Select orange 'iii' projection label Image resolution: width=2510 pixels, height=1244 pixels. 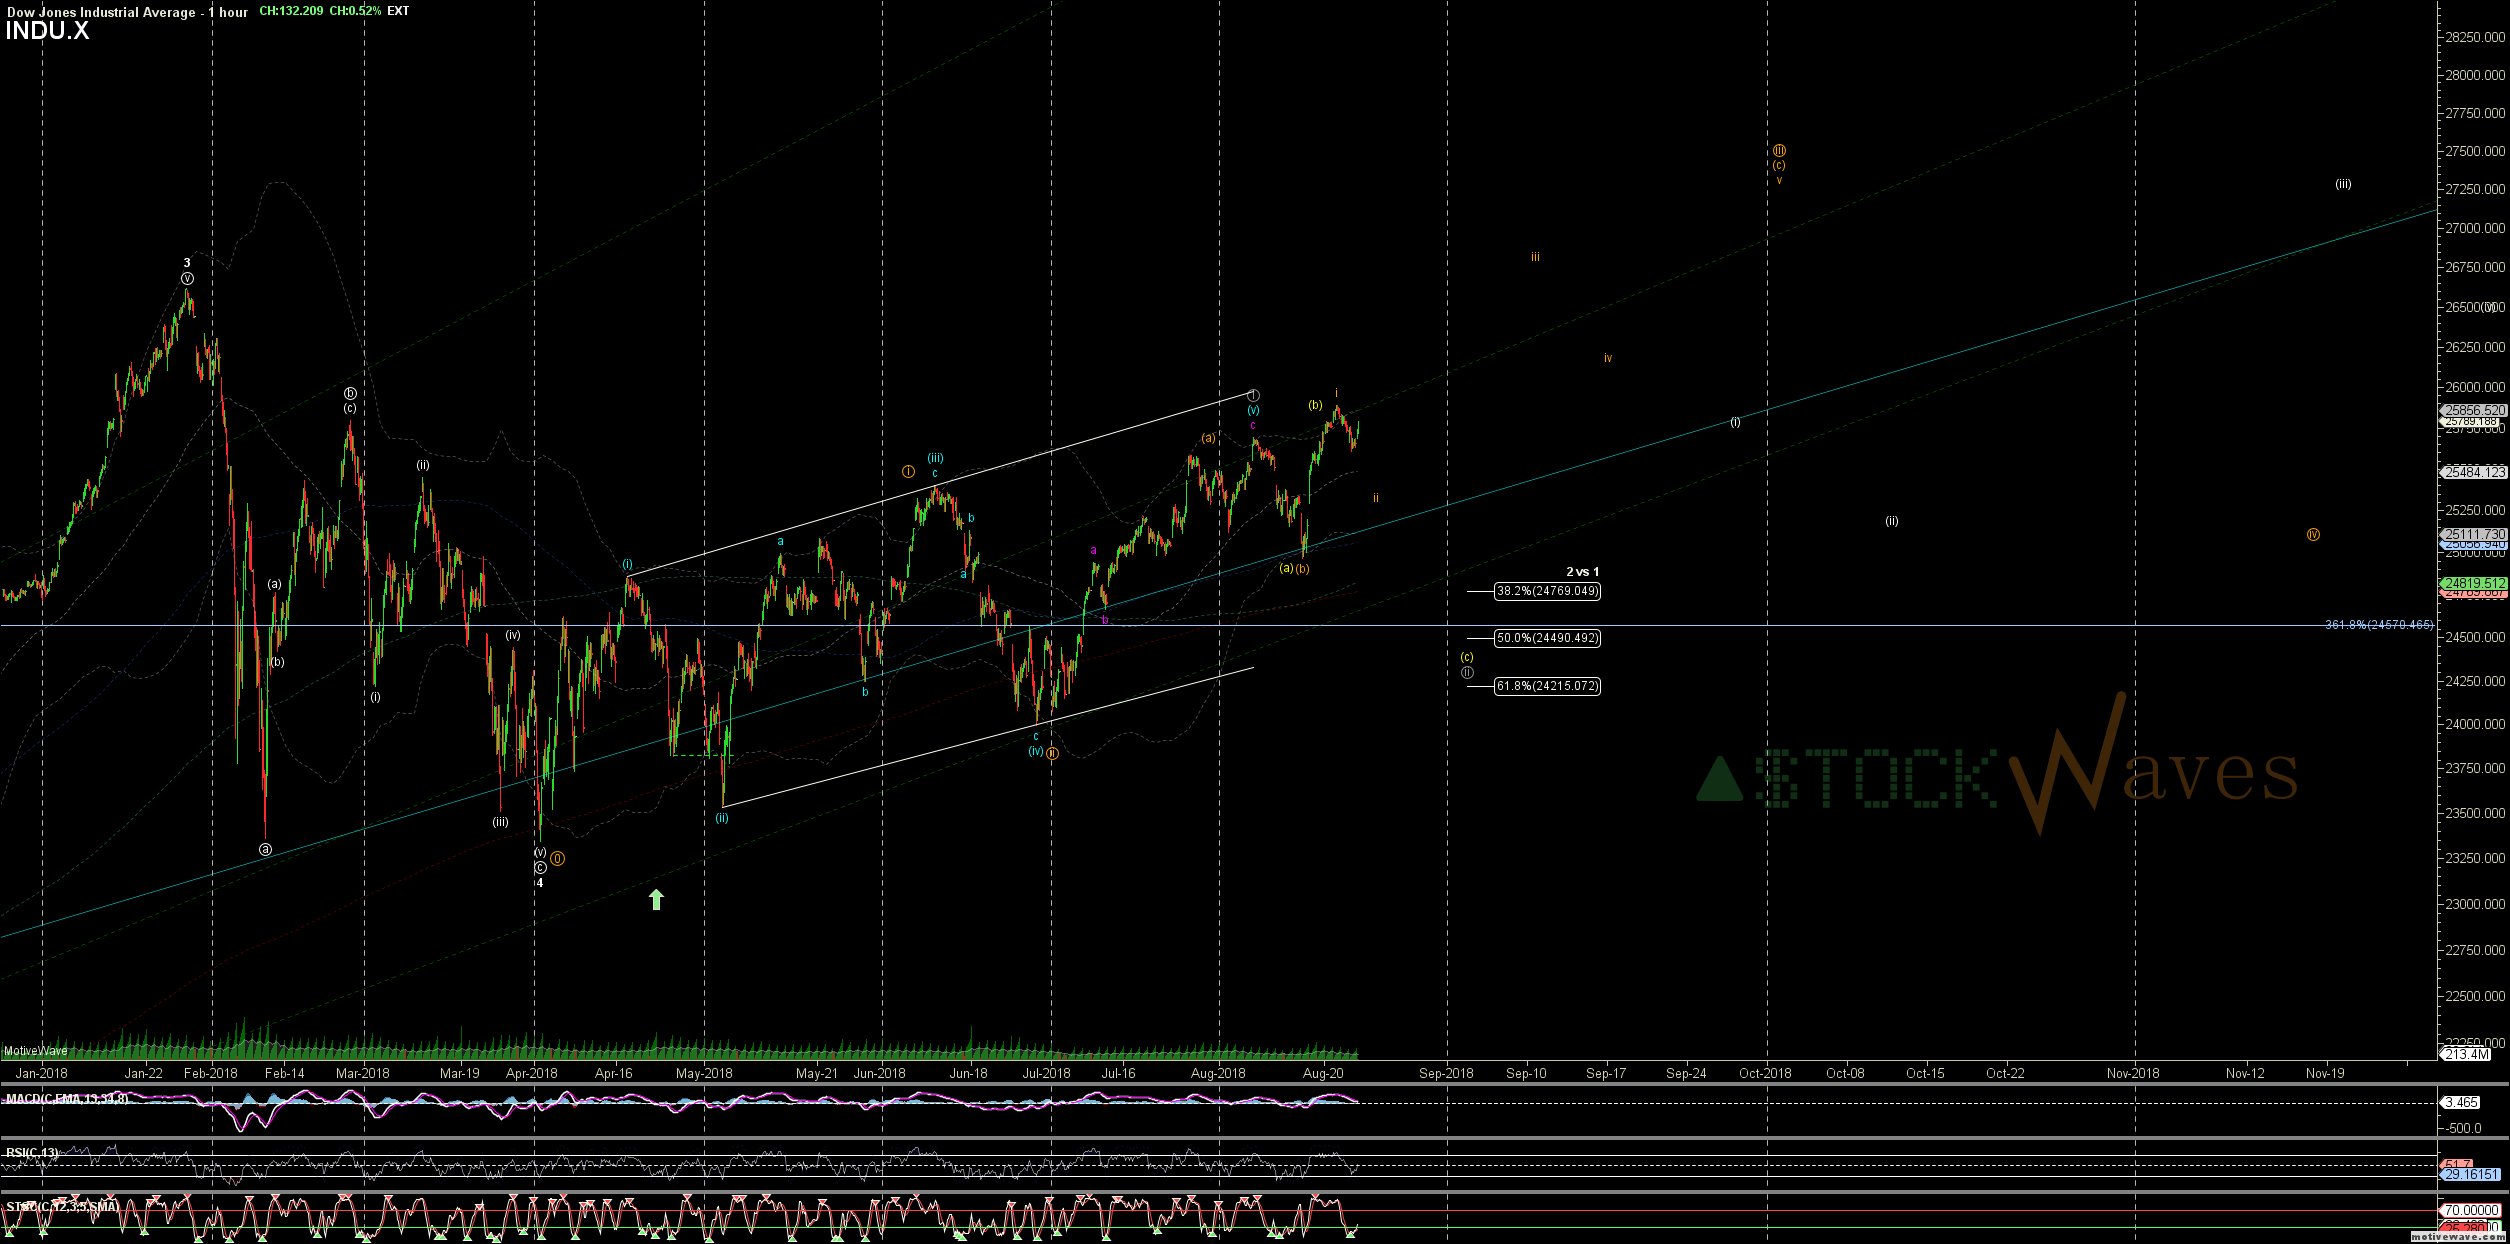(x=1535, y=257)
